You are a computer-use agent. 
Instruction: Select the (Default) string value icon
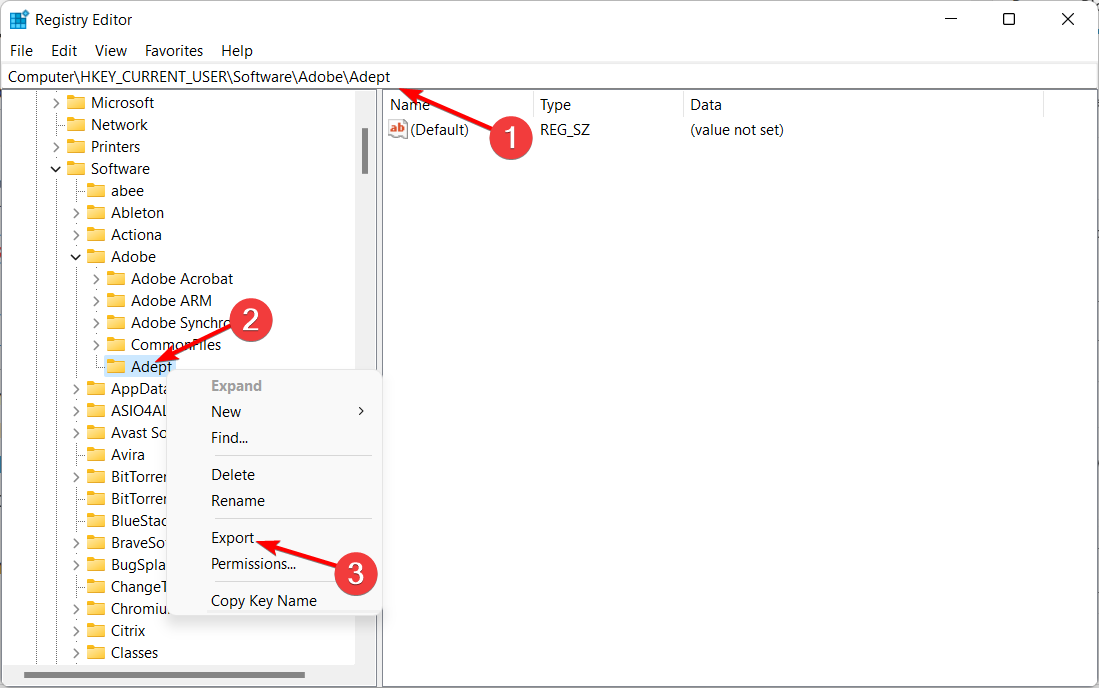[397, 130]
